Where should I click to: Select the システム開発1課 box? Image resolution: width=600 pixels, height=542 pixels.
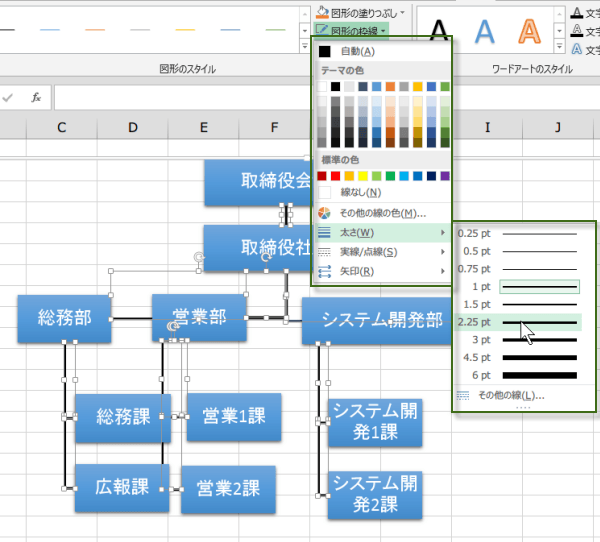tap(375, 423)
